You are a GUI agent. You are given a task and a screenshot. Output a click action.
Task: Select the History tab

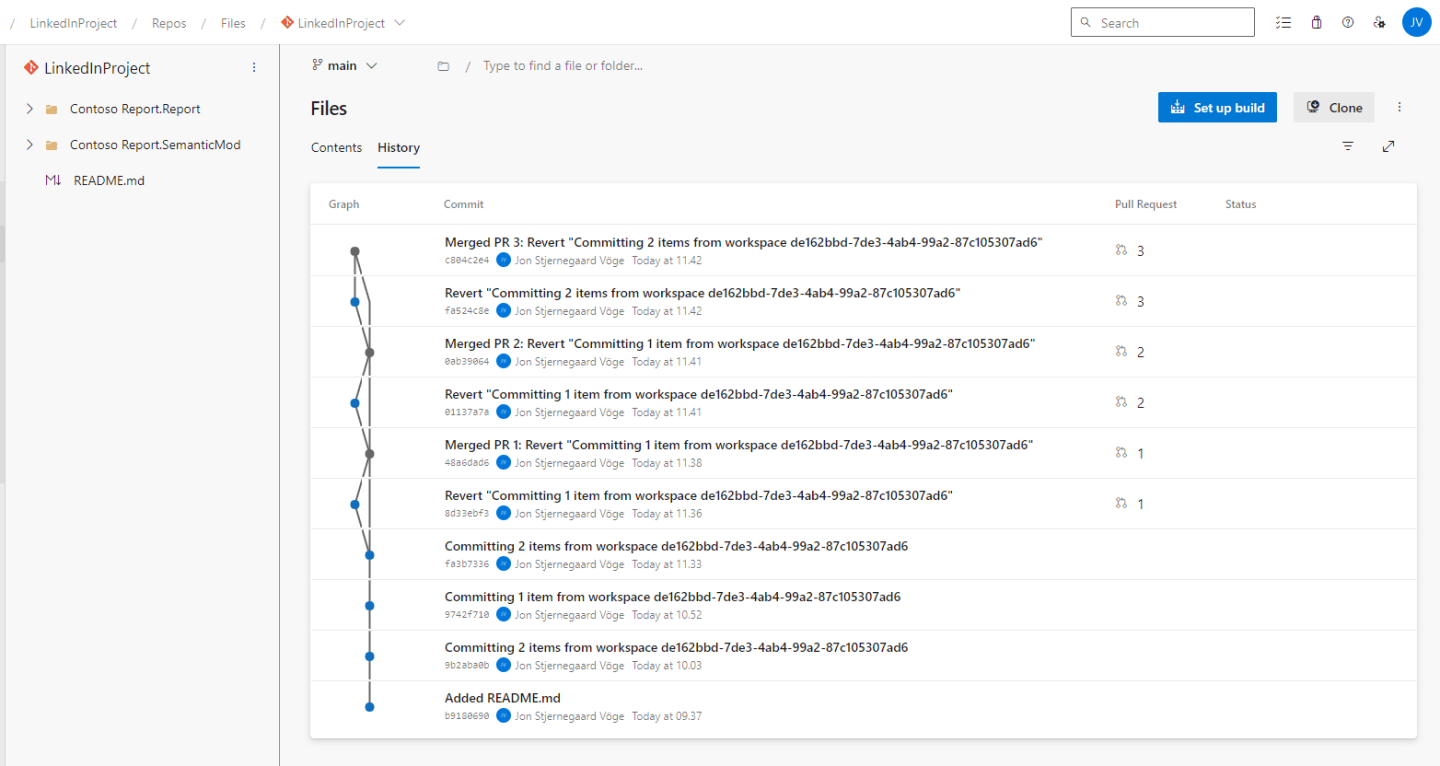[398, 148]
